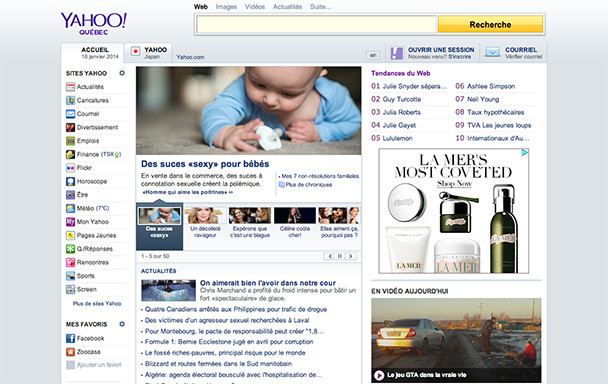608x384 pixels.
Task: Open 'Des suces «sexy» pour bébés' headline
Action: (x=205, y=164)
